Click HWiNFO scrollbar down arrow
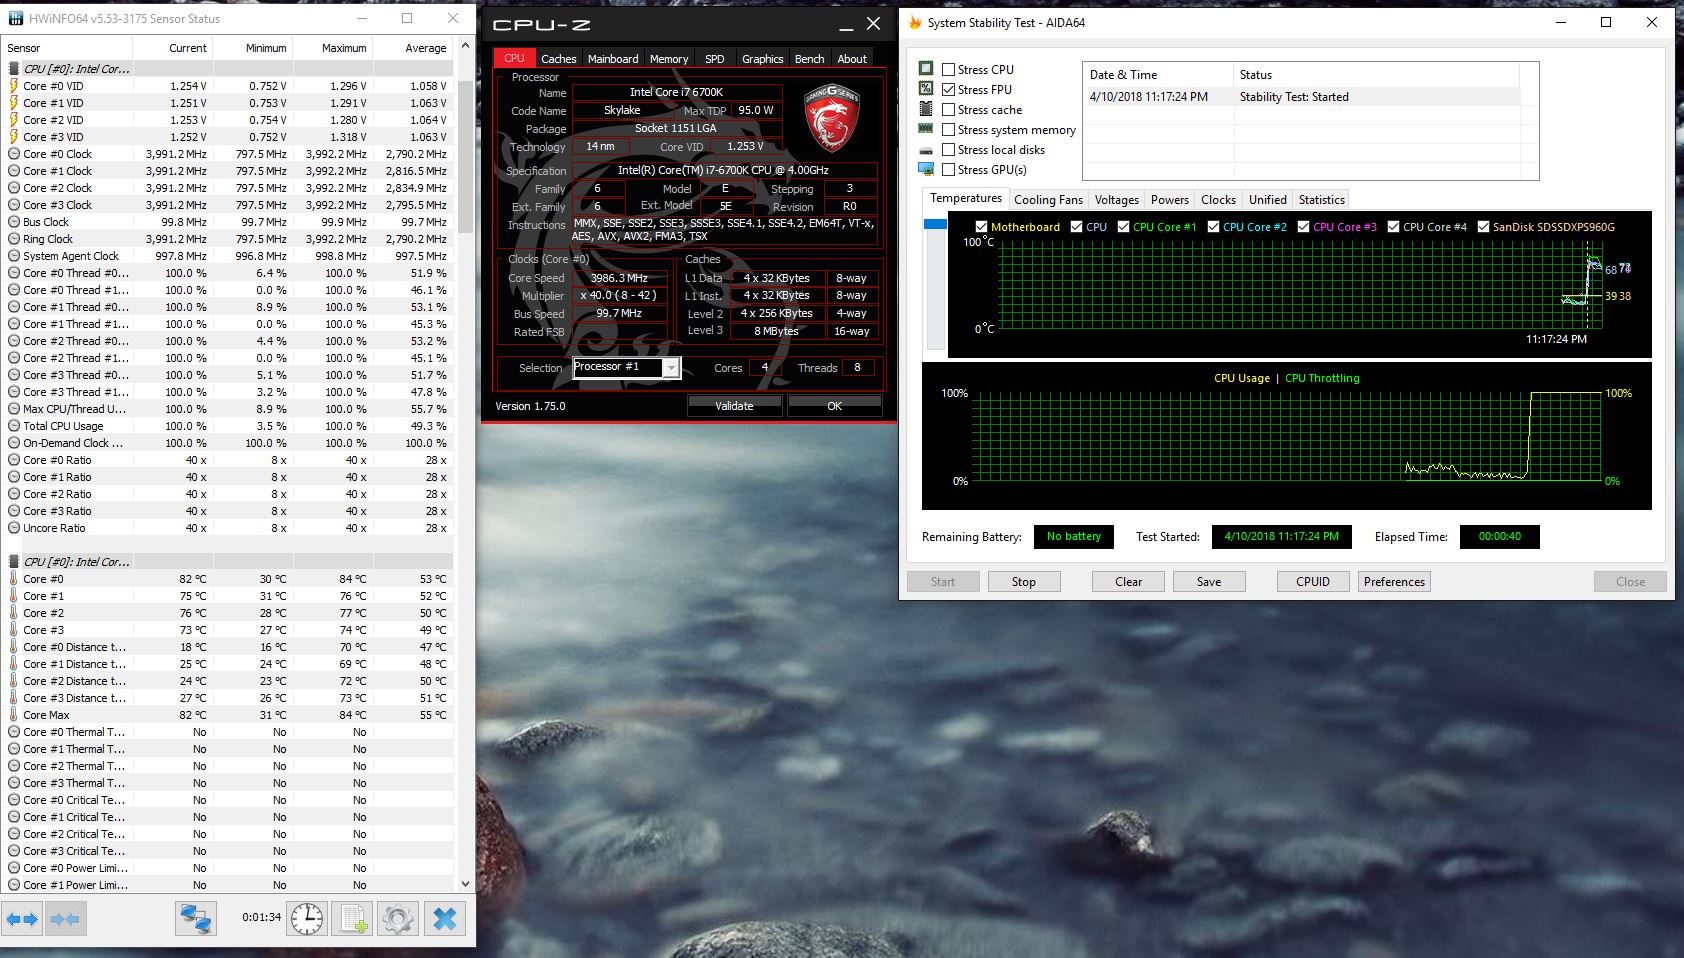 [x=465, y=884]
